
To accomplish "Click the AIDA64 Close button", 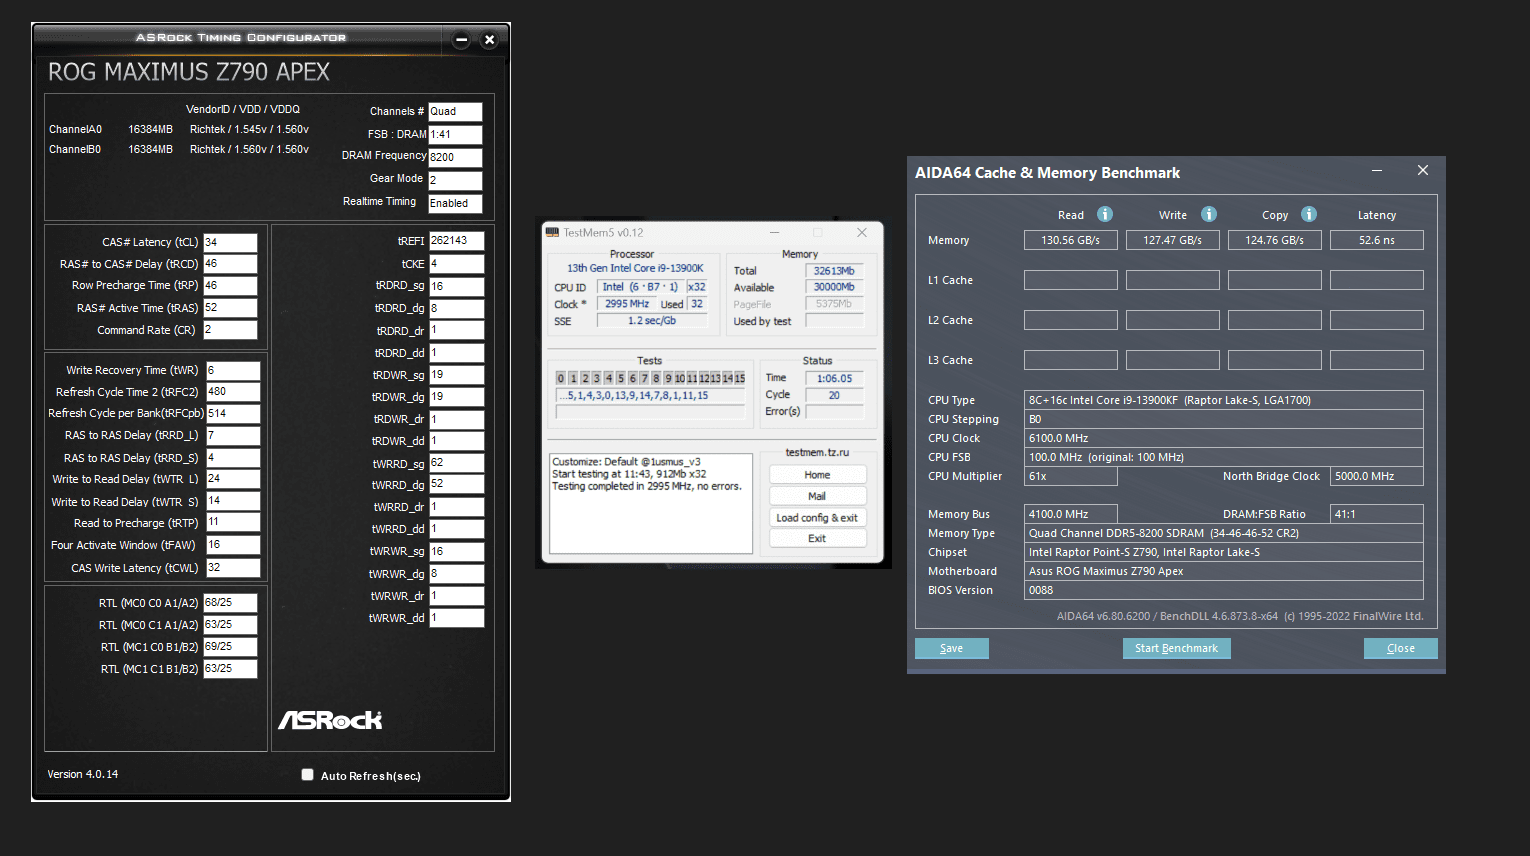I will (x=1400, y=648).
